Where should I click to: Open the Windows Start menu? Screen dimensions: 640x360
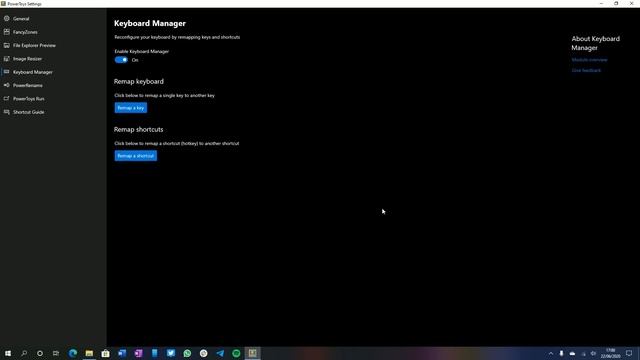click(x=8, y=353)
